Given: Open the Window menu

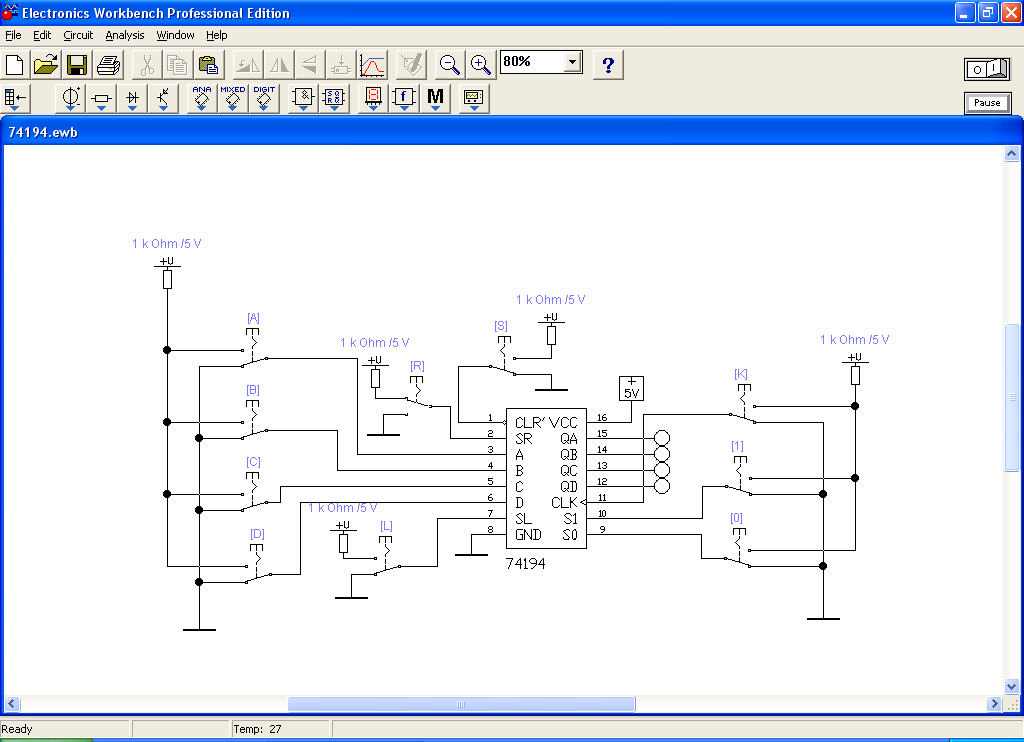Looking at the screenshot, I should pyautogui.click(x=175, y=35).
